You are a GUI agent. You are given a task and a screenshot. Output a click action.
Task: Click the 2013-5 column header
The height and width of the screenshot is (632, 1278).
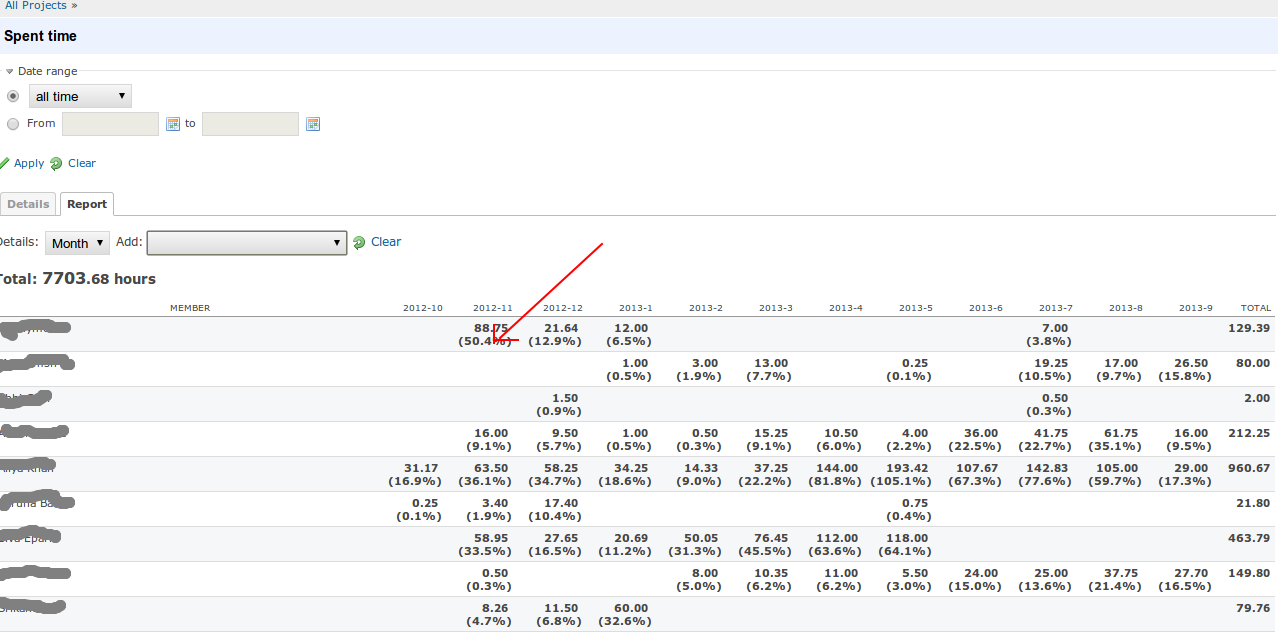tap(916, 308)
